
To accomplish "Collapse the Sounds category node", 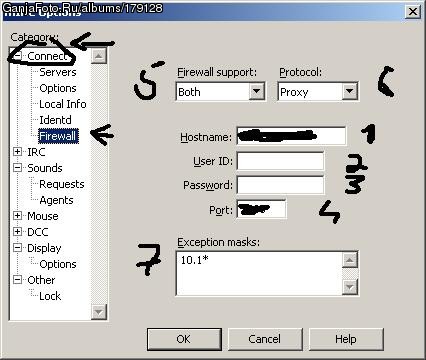I will tap(18, 168).
